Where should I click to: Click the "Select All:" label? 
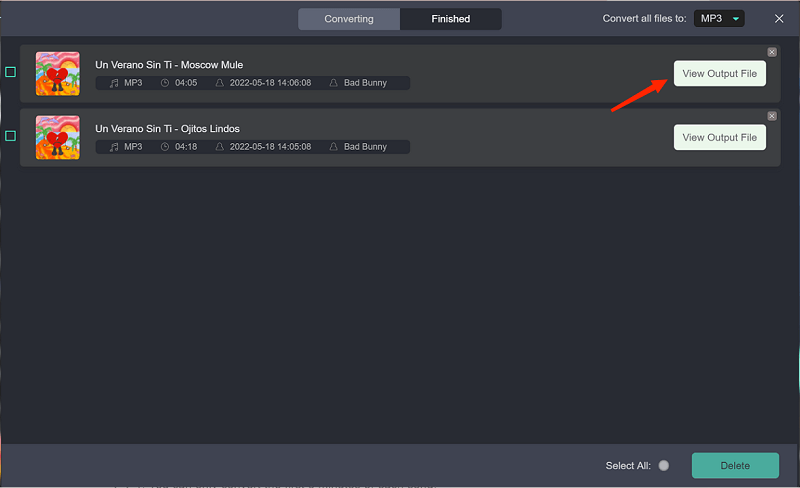point(628,466)
